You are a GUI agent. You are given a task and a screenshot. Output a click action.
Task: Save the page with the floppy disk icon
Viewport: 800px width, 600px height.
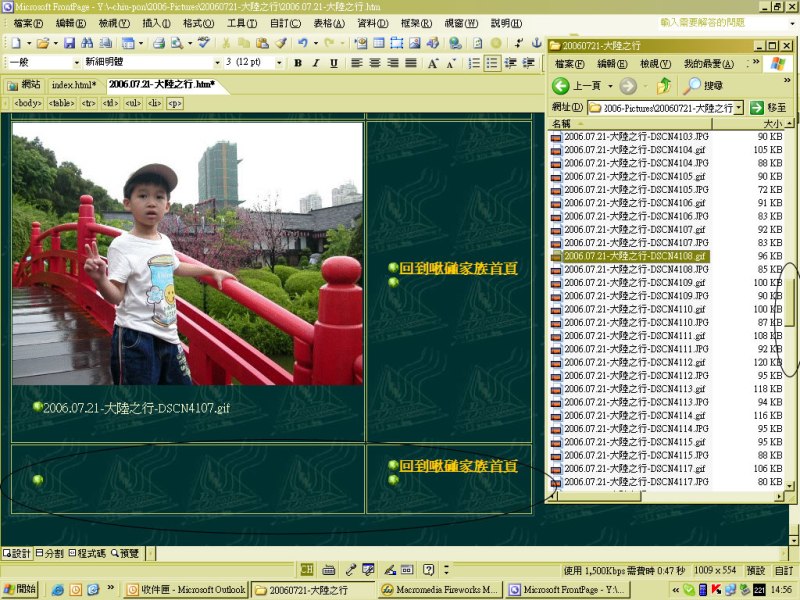(69, 43)
